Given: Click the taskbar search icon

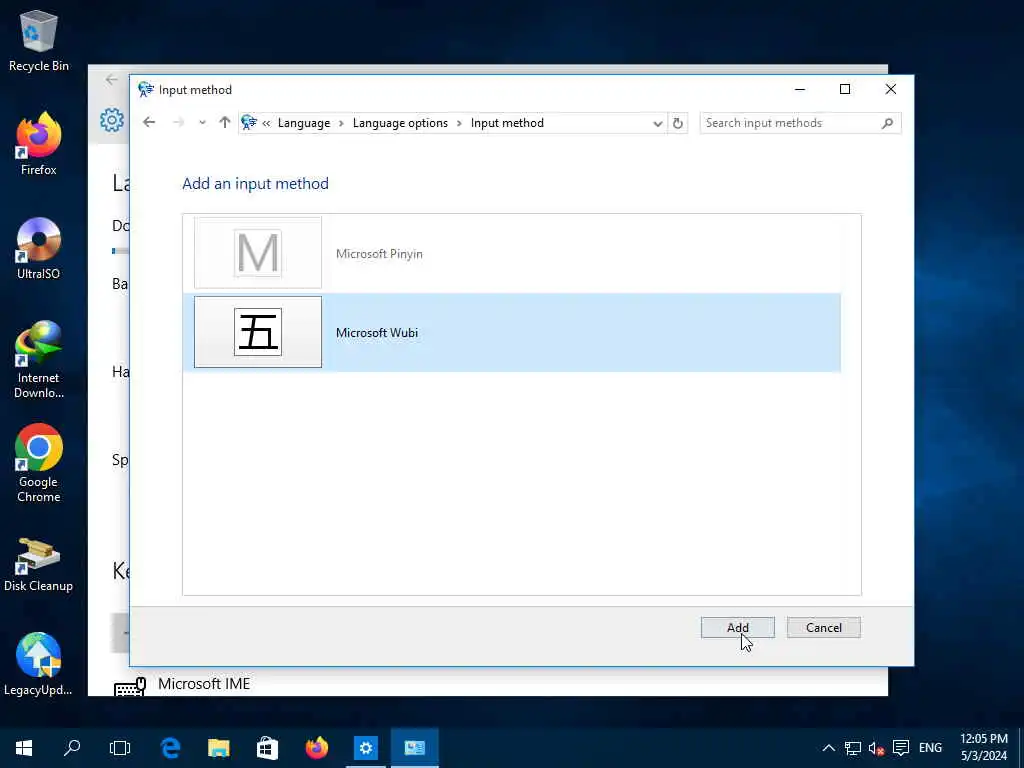Looking at the screenshot, I should point(72,748).
